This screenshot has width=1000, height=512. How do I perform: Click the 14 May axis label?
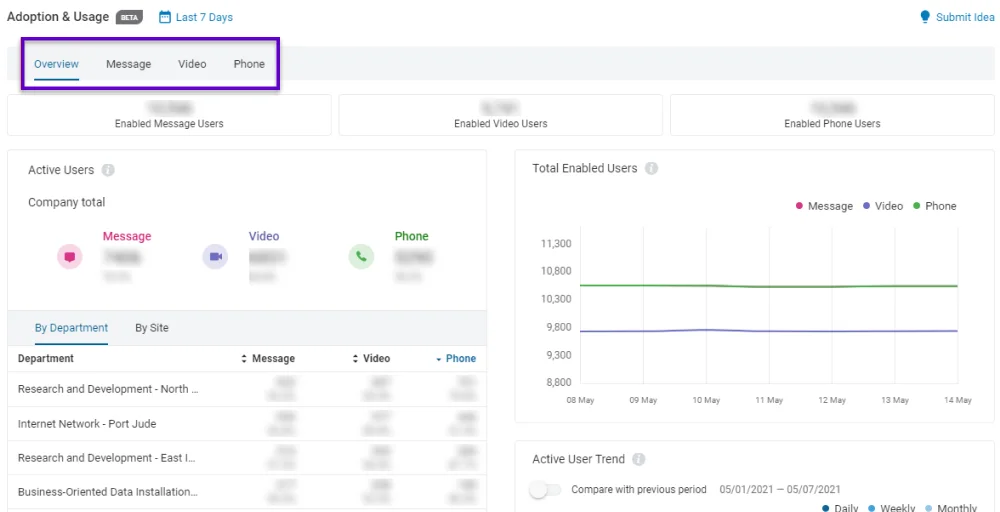[x=957, y=400]
